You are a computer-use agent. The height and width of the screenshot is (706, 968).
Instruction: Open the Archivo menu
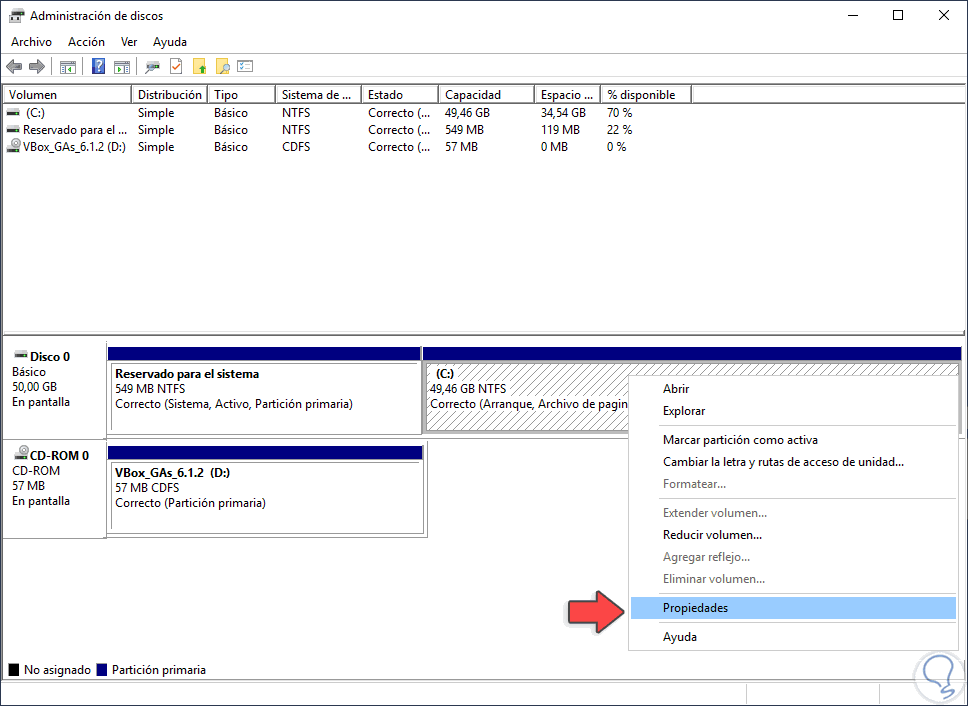[31, 42]
